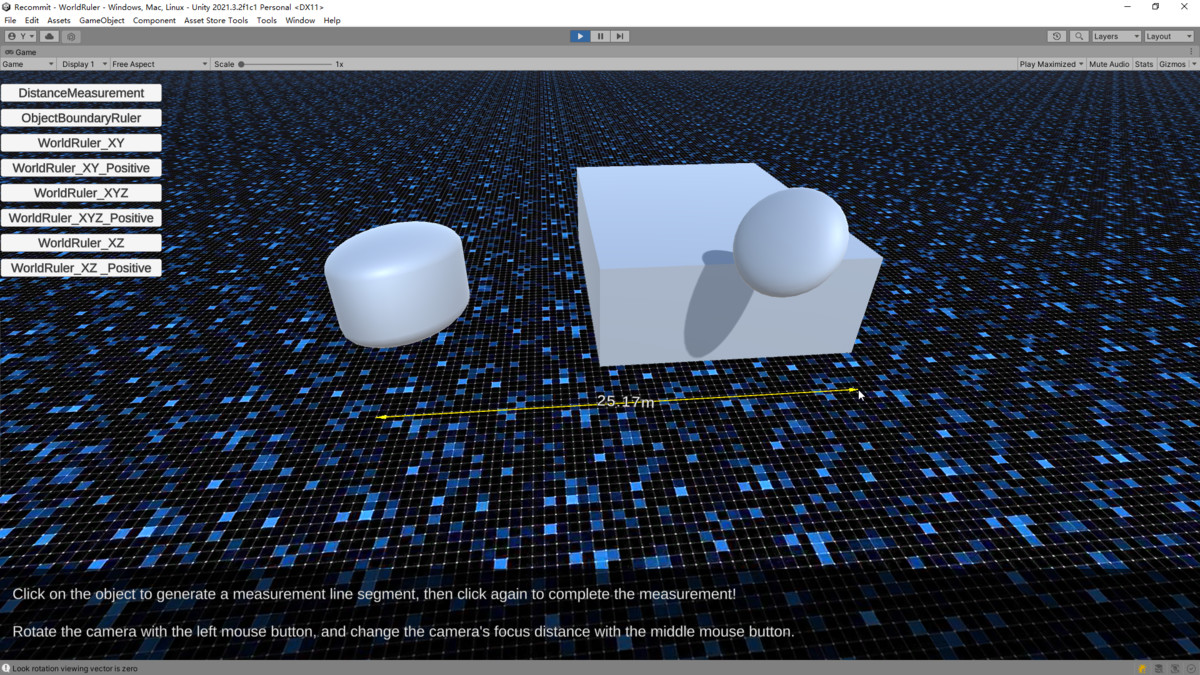Pause the running game
Image resolution: width=1200 pixels, height=675 pixels.
coord(600,36)
